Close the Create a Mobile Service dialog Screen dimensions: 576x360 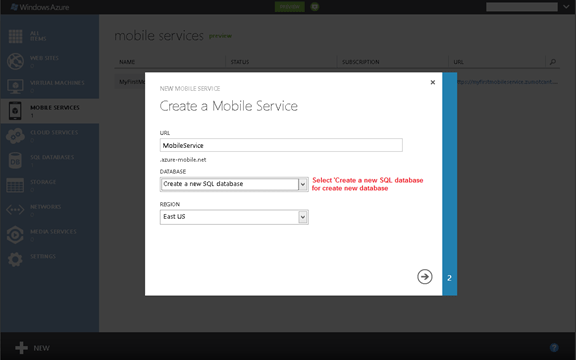click(x=433, y=82)
